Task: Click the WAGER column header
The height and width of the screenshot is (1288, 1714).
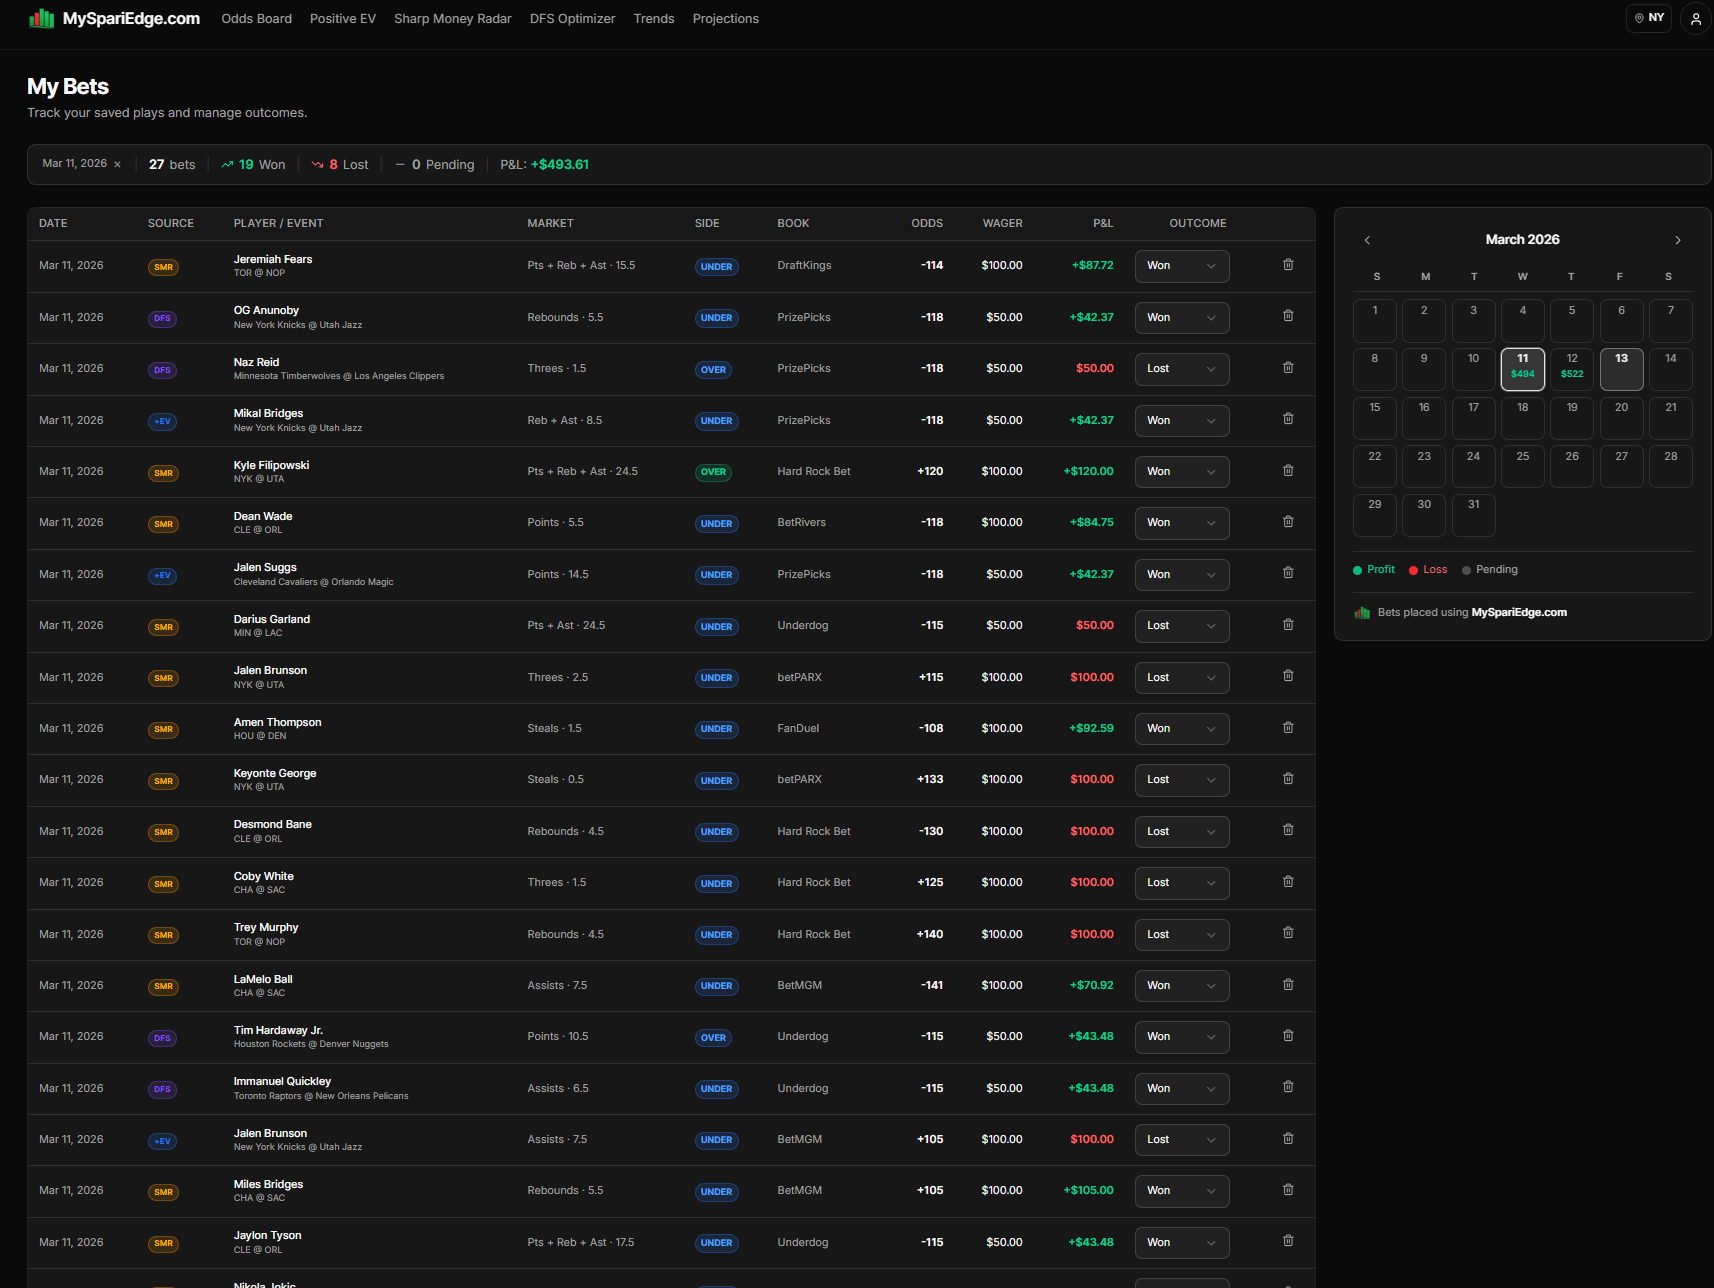Action: click(x=1002, y=224)
